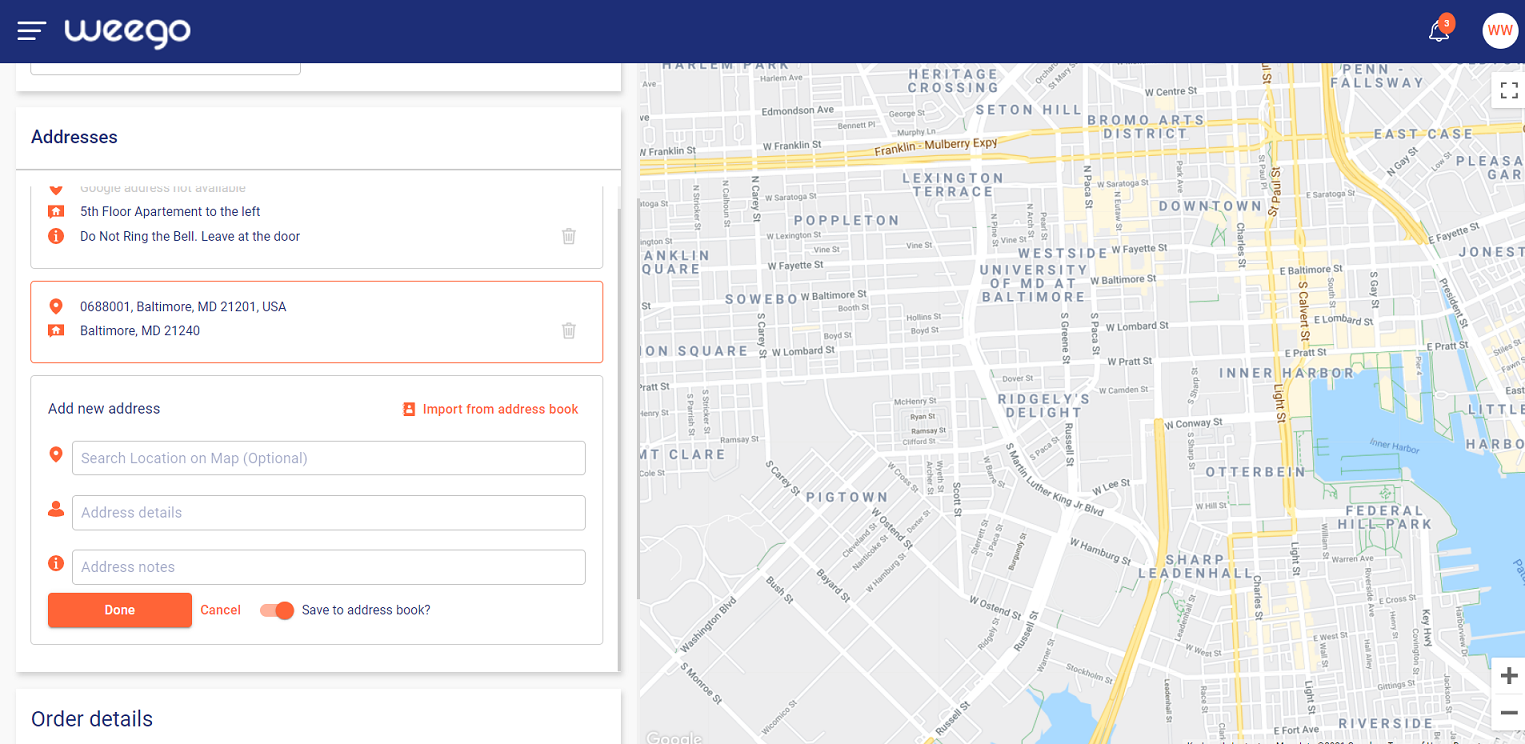Delete the Baltimore MD 21201 address
The height and width of the screenshot is (744, 1525).
pyautogui.click(x=569, y=330)
